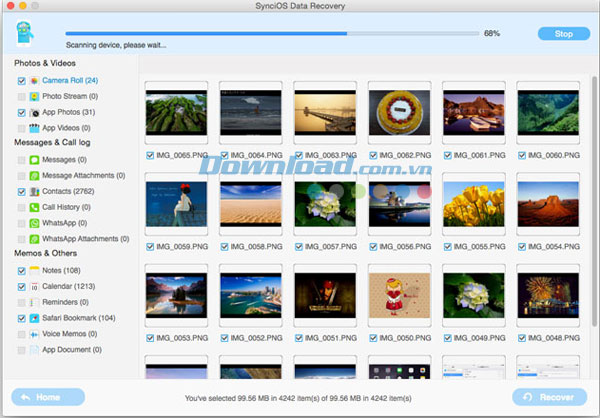Open the IMG_0058 desert sand thumbnail
Screen dimensions: 600x418
coord(251,204)
